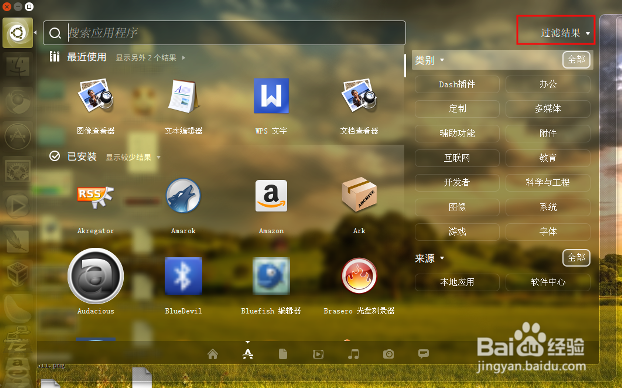Toggle the 定制 category filter
The height and width of the screenshot is (388, 622).
coord(457,109)
